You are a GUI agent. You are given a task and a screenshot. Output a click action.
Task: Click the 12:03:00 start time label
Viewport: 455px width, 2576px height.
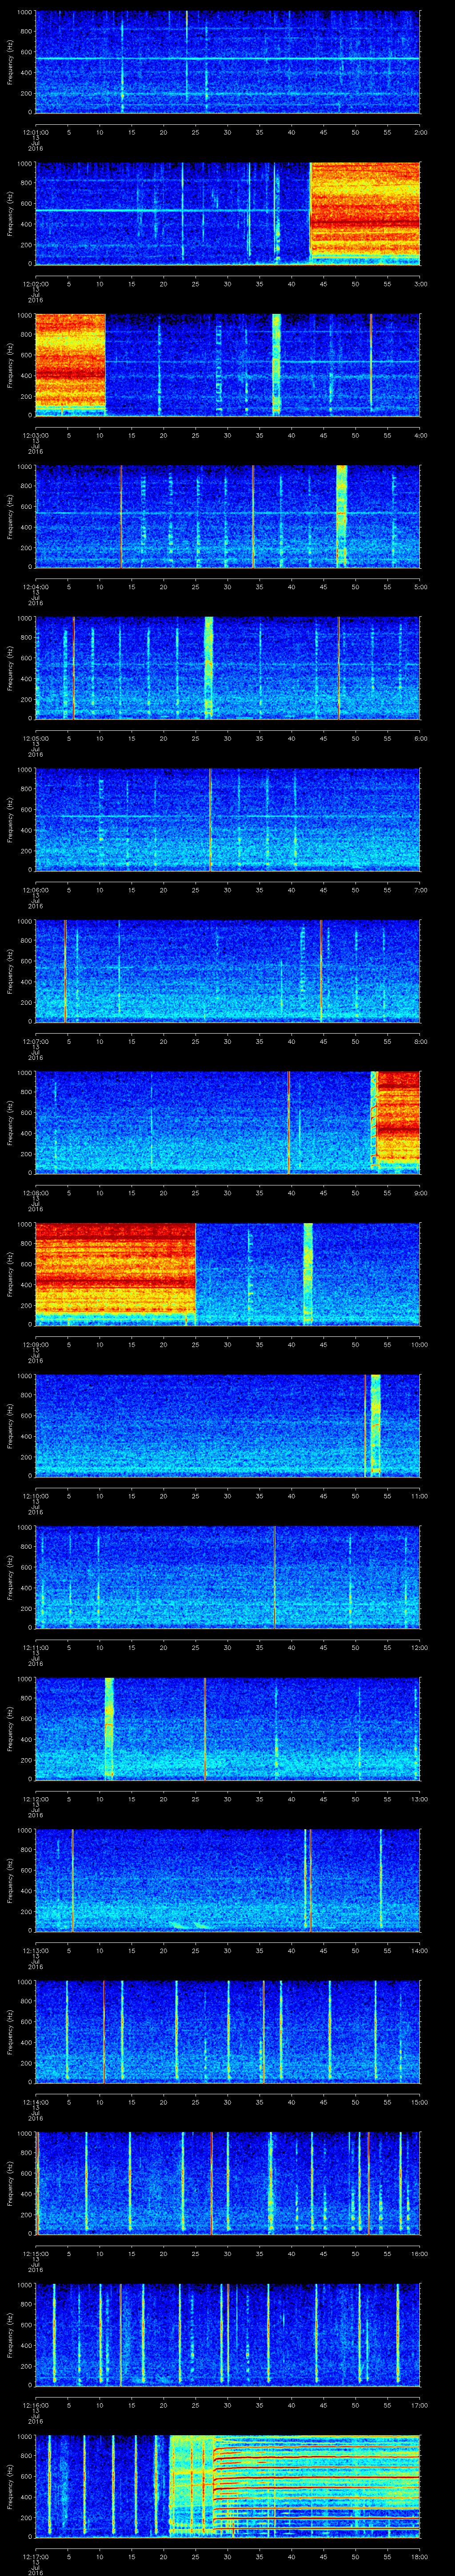[35, 435]
